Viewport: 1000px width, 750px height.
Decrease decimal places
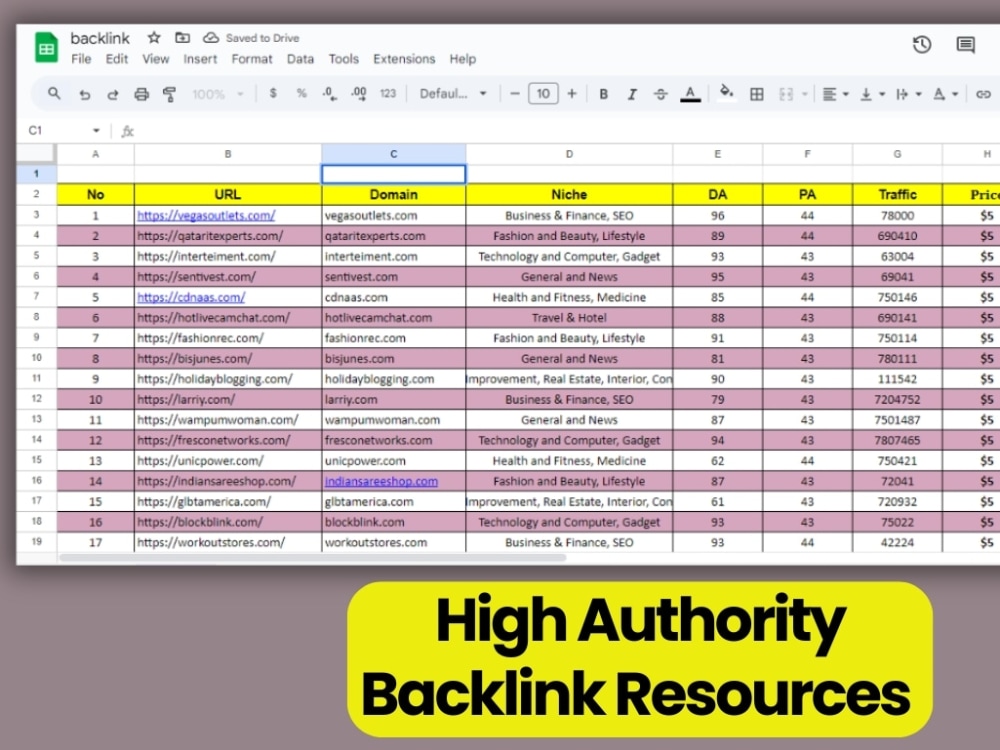330,94
